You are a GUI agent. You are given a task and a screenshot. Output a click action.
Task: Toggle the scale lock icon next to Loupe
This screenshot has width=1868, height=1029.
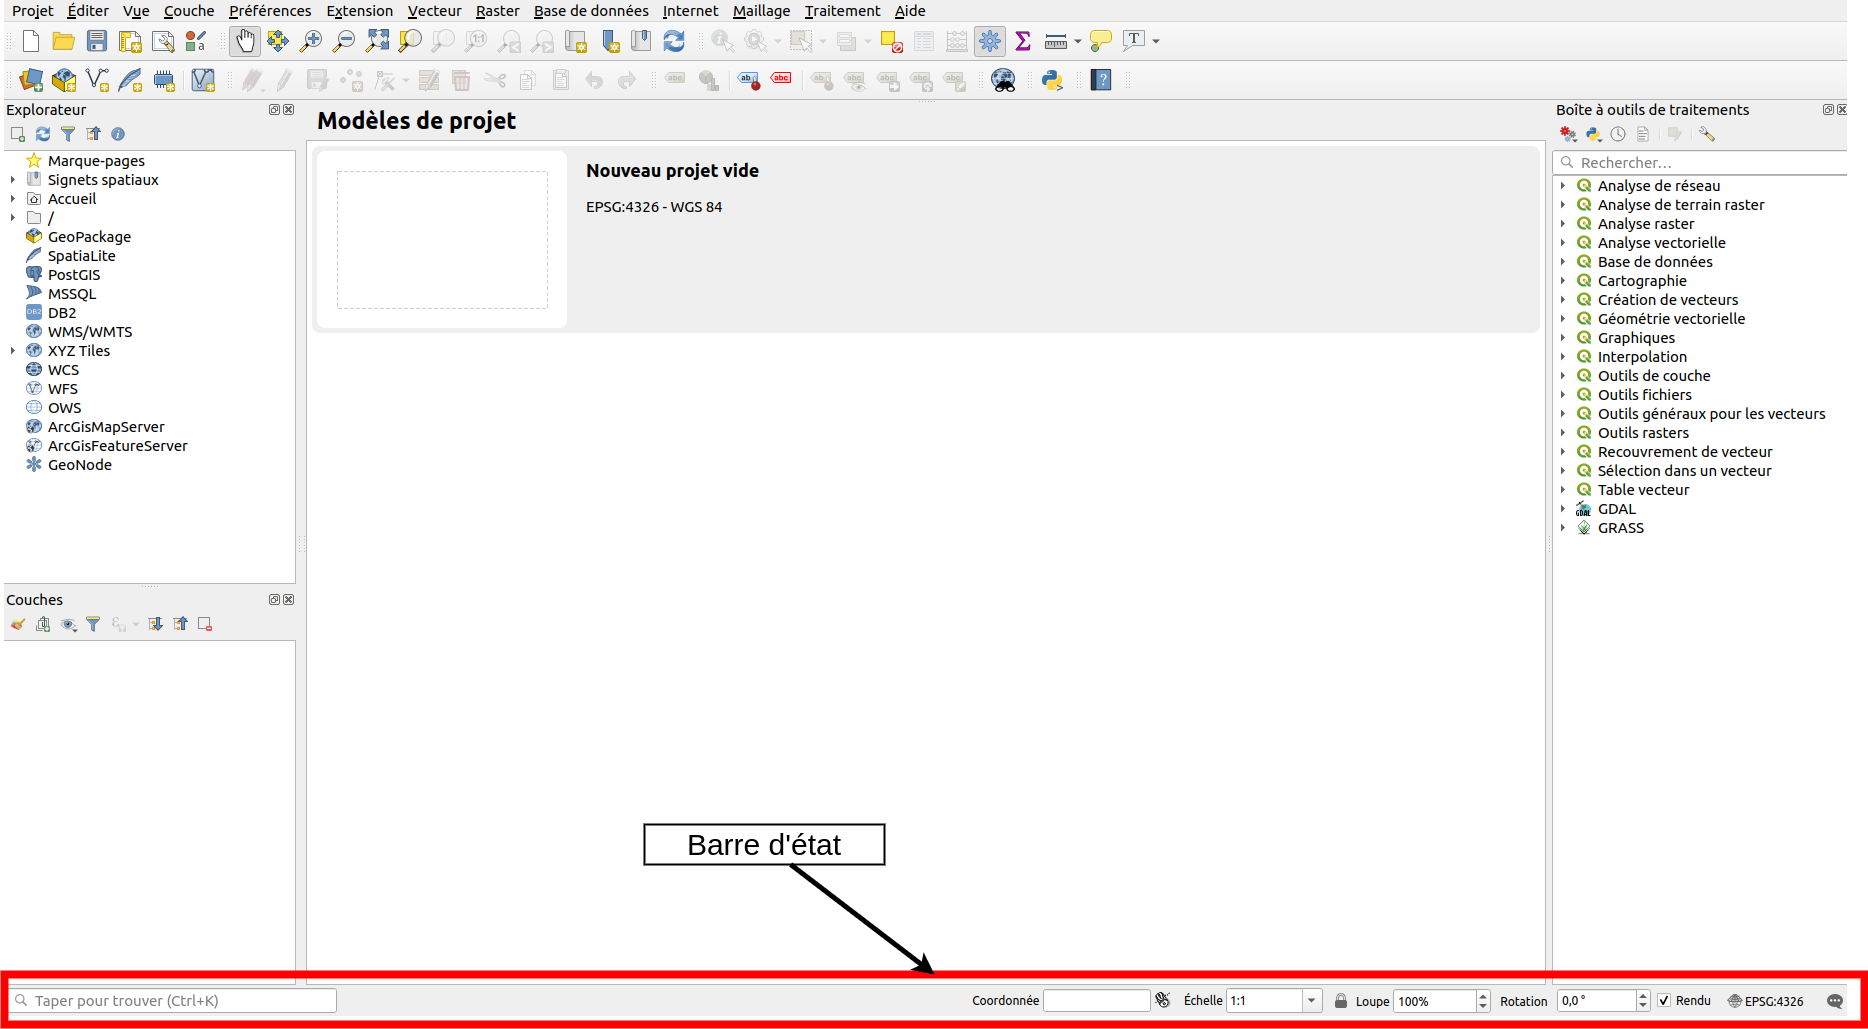tap(1341, 1001)
